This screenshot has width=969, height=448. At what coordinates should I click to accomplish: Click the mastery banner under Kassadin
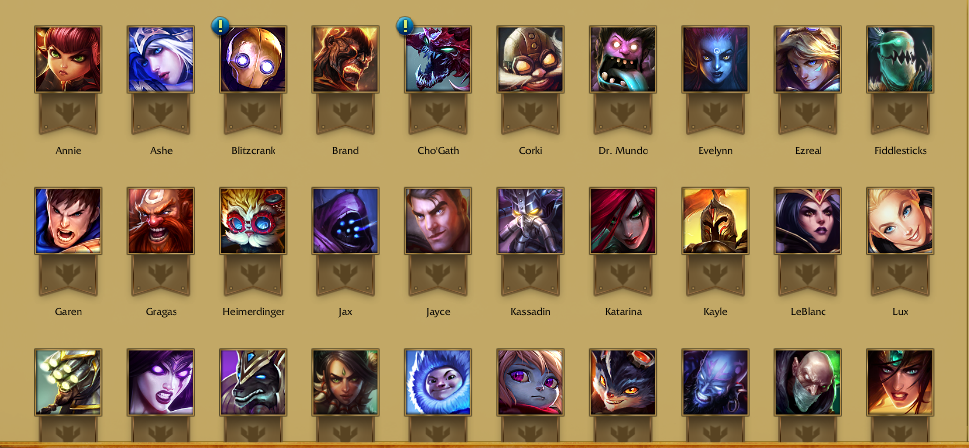pyautogui.click(x=530, y=274)
